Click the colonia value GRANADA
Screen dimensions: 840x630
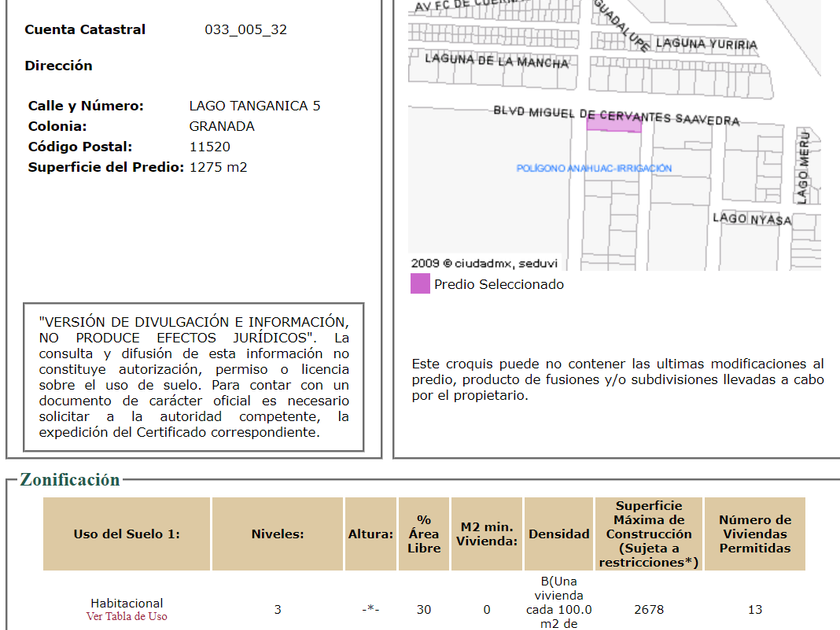tap(222, 126)
